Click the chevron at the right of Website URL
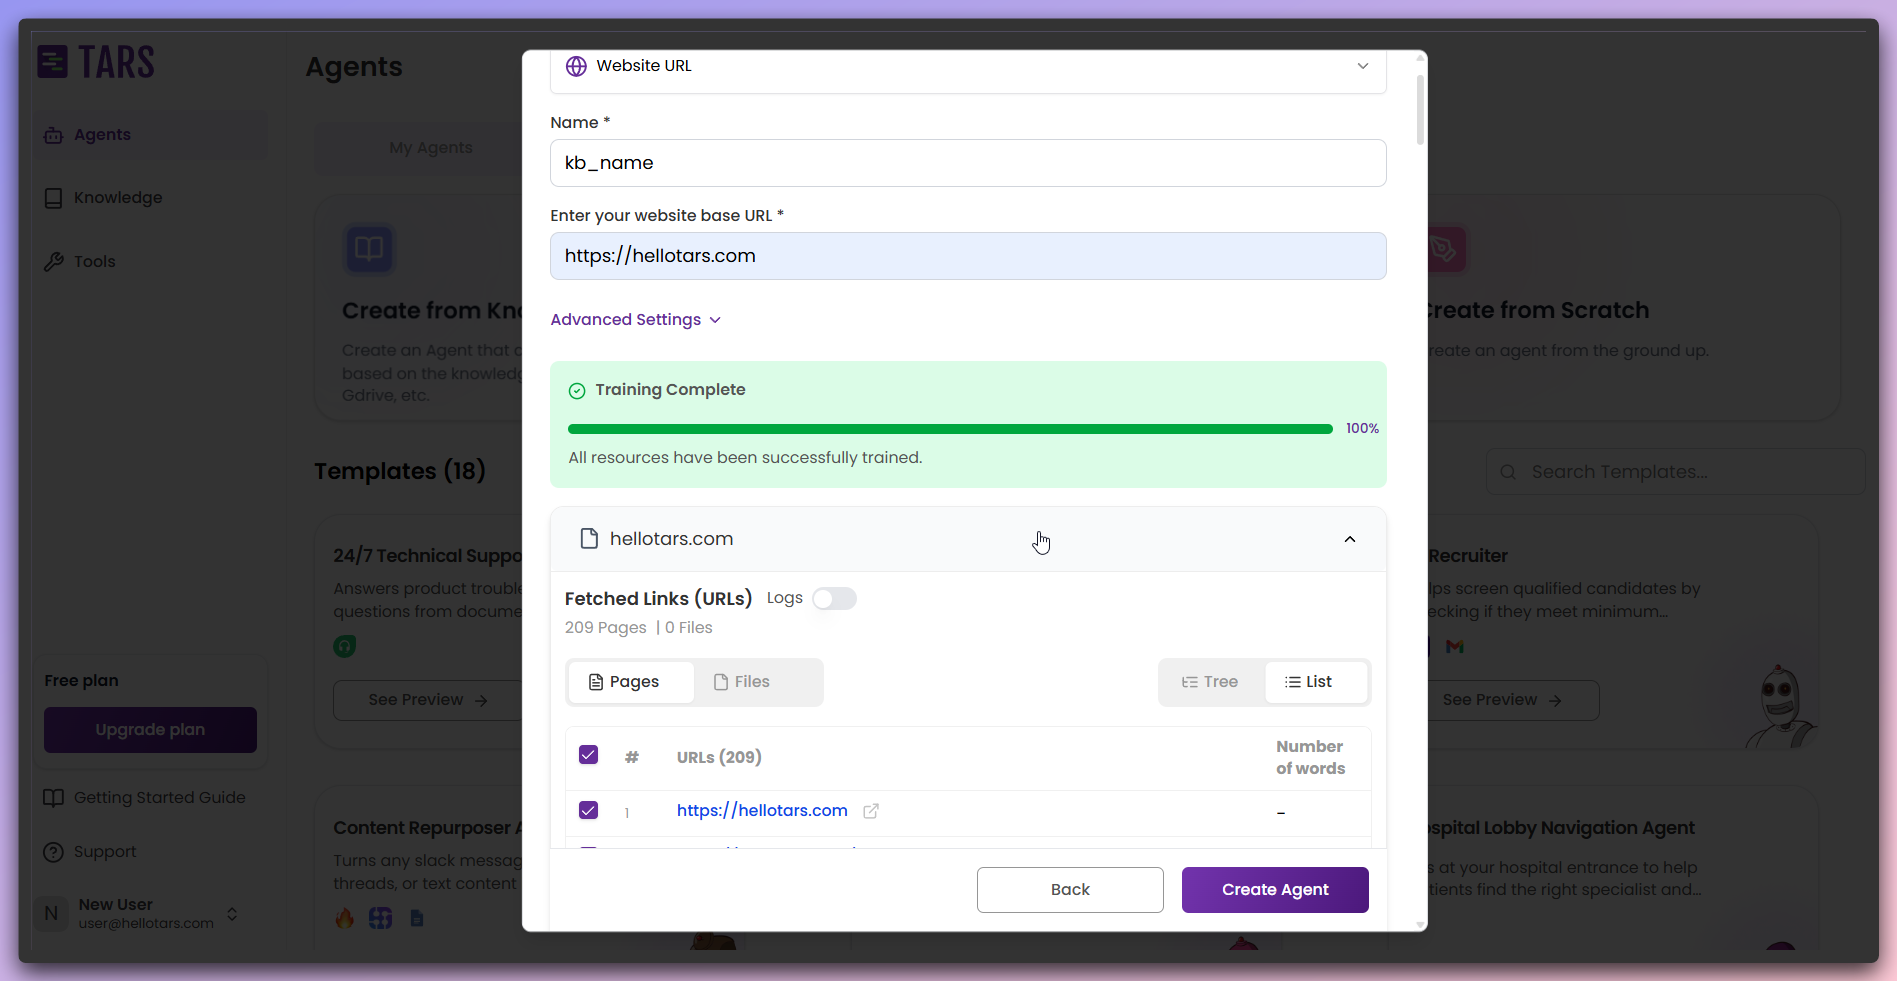The width and height of the screenshot is (1897, 981). [1362, 66]
